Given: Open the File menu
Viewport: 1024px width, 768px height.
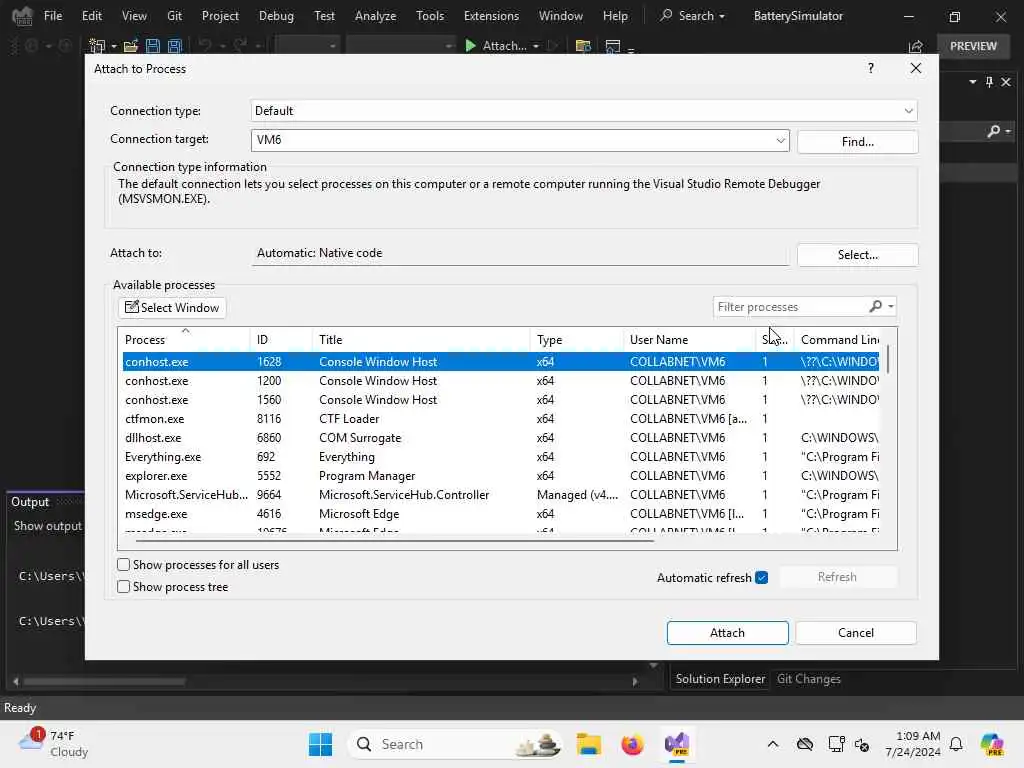Looking at the screenshot, I should 53,16.
